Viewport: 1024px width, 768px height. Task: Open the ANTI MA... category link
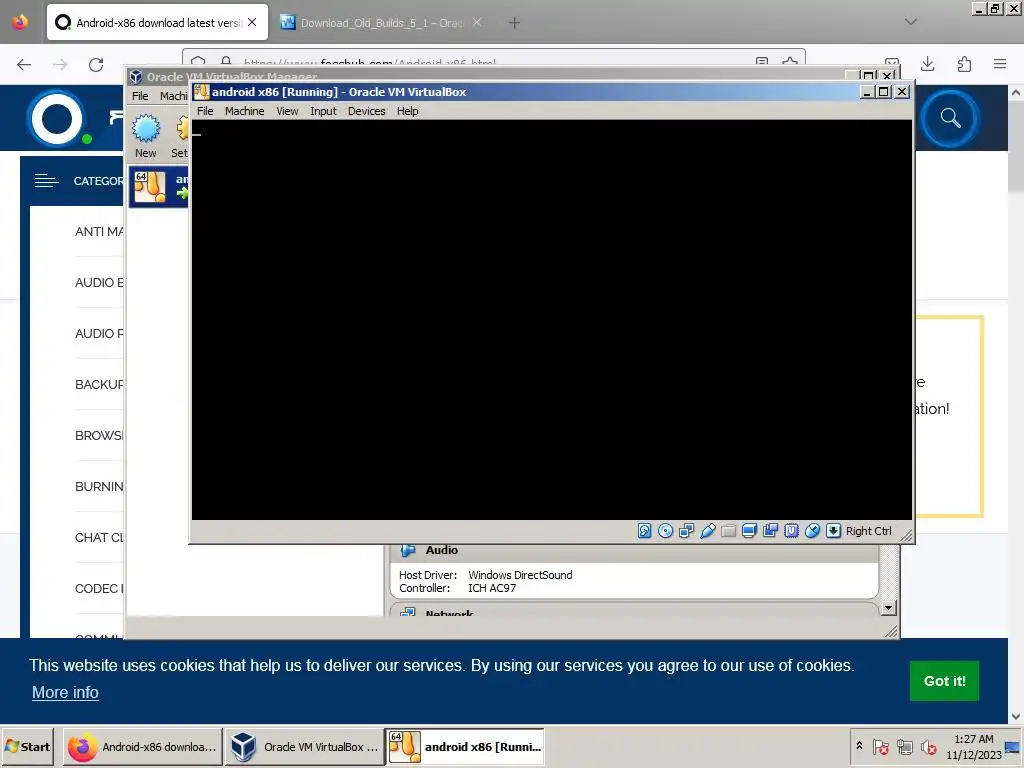click(99, 231)
